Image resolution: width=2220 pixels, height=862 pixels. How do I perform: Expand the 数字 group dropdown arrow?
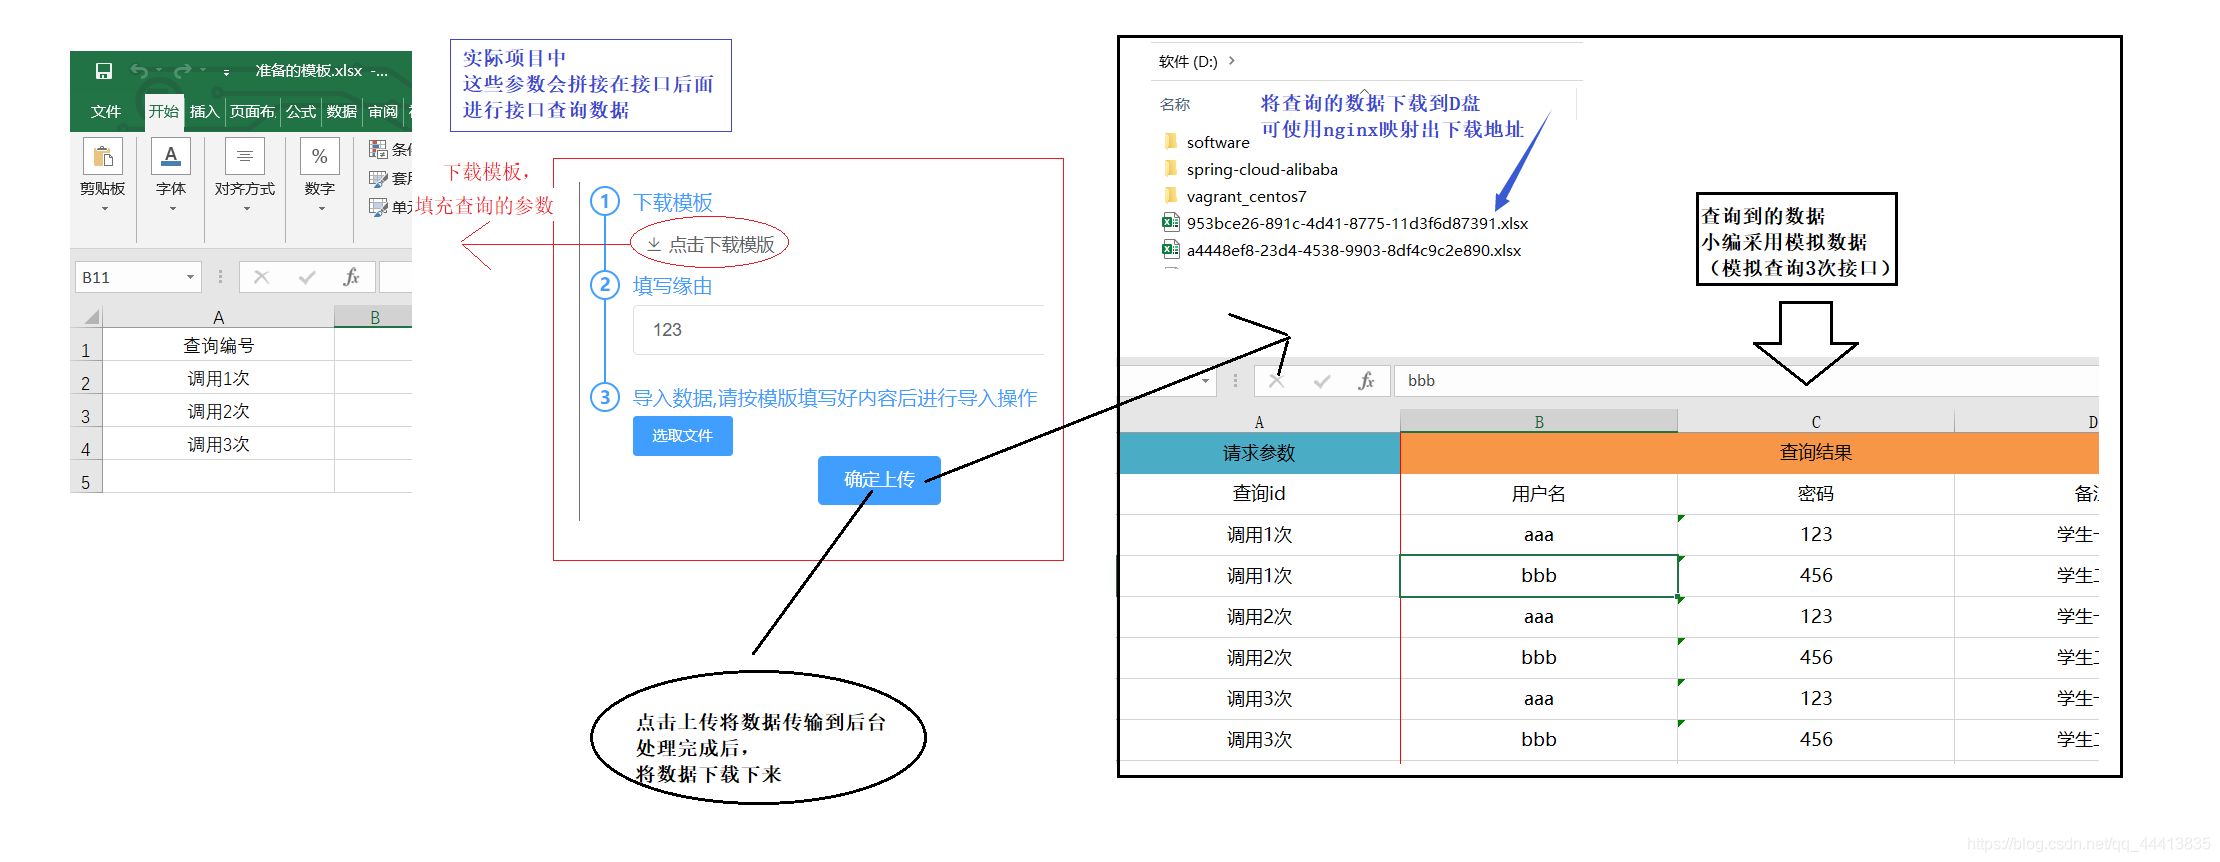(x=321, y=208)
